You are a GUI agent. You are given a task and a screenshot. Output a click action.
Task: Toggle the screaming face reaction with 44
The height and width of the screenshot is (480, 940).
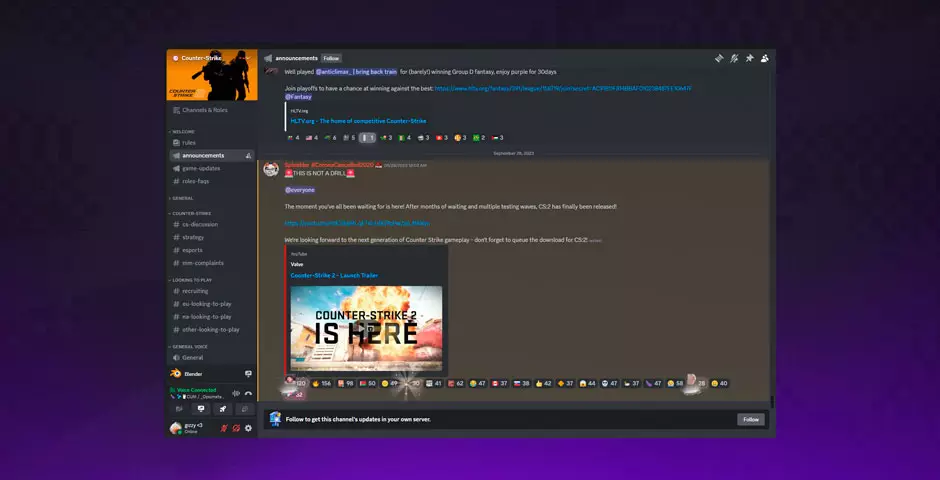pos(588,384)
